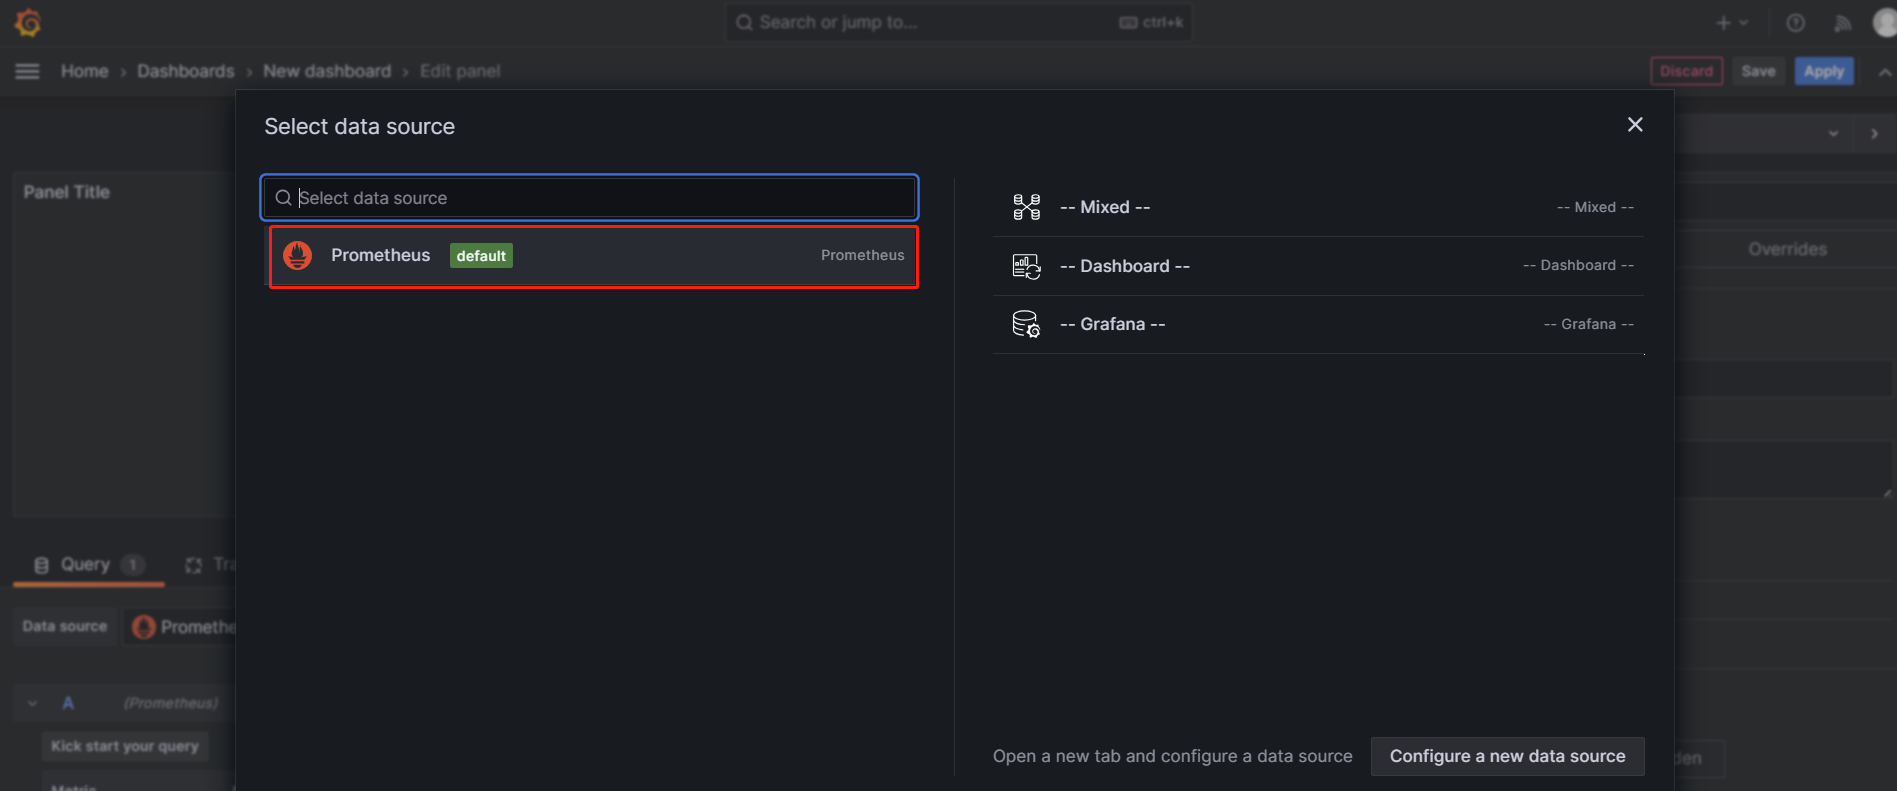Open the help question-mark icon

(1796, 23)
